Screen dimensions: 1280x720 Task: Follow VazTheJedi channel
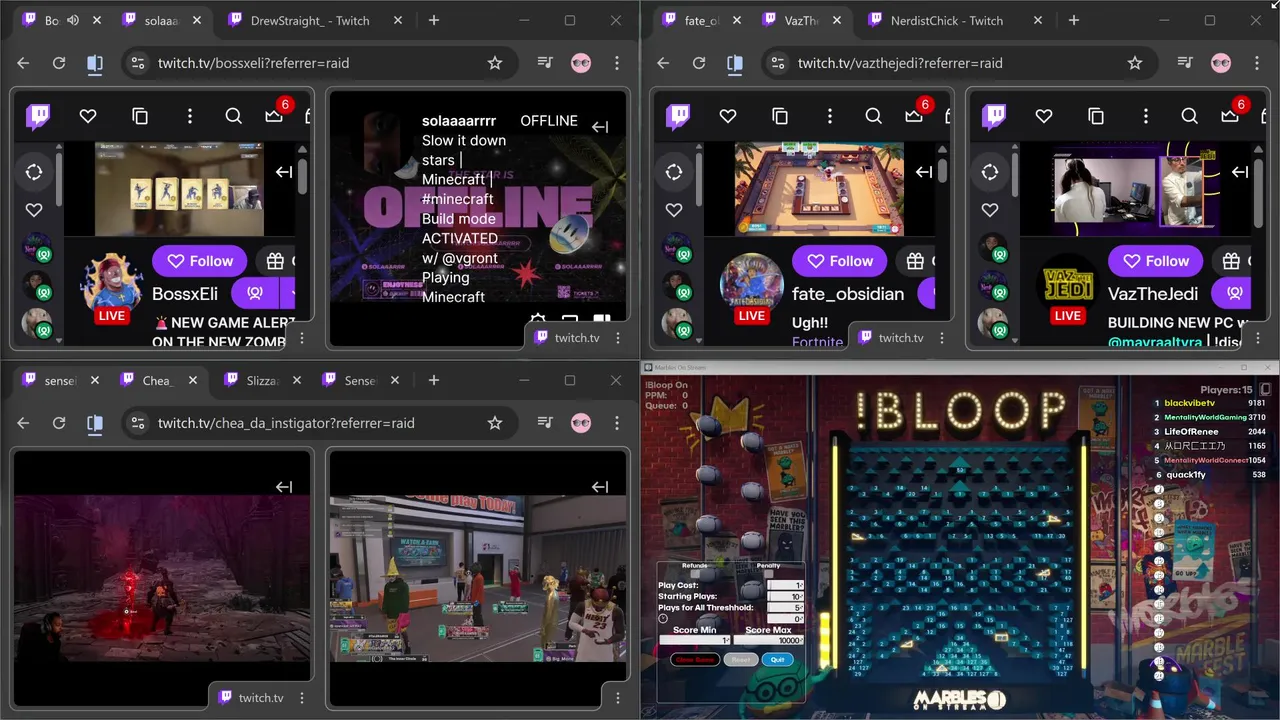1156,261
